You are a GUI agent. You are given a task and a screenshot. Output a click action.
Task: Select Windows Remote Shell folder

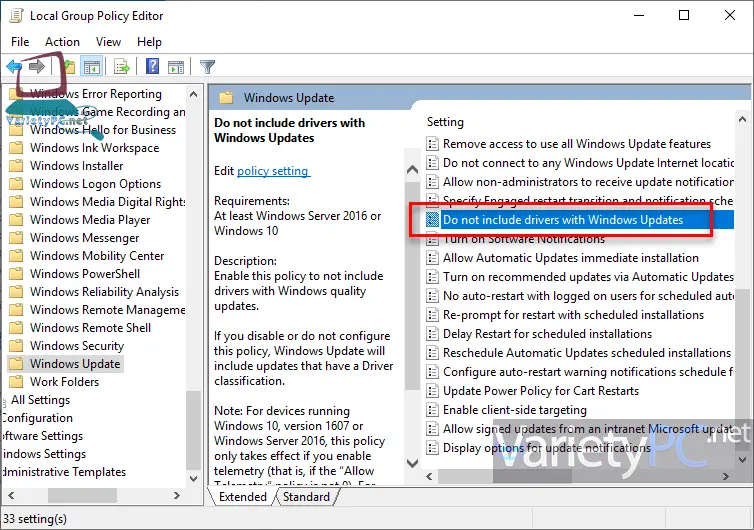click(90, 328)
